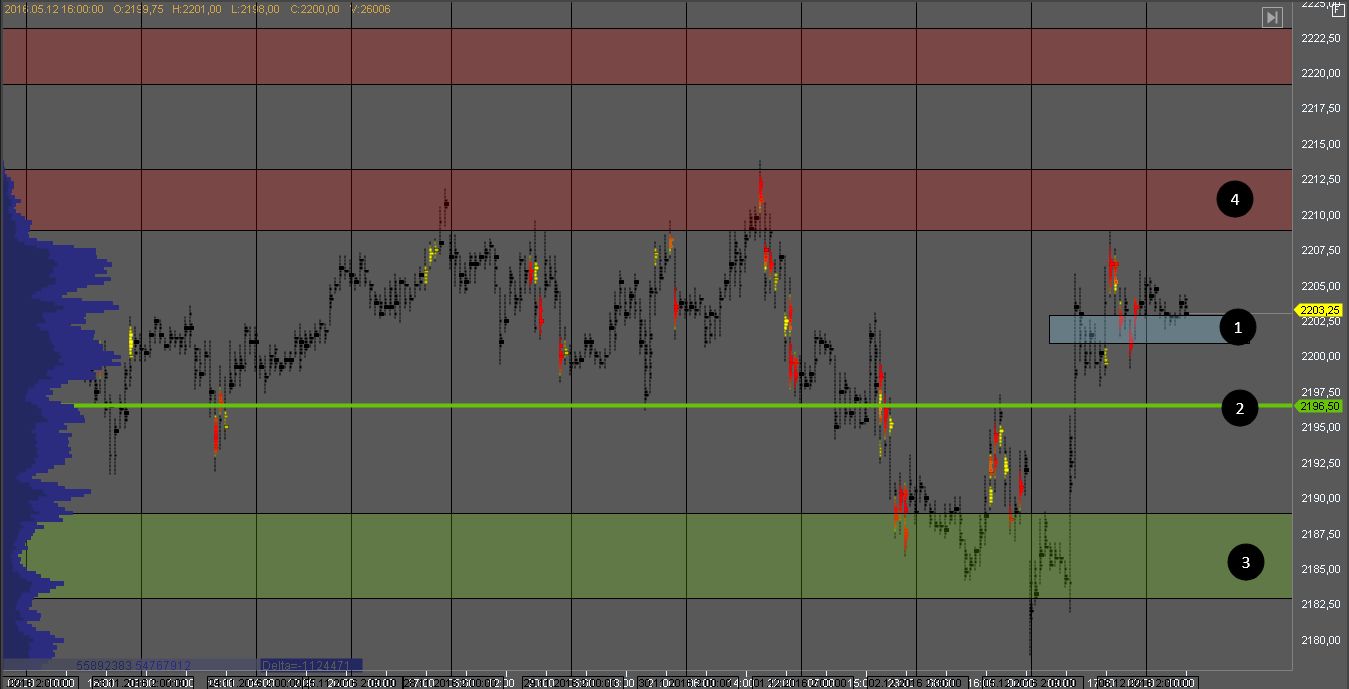The height and width of the screenshot is (689, 1349).
Task: Click the black circle marker labeled 3
Action: click(x=1245, y=563)
